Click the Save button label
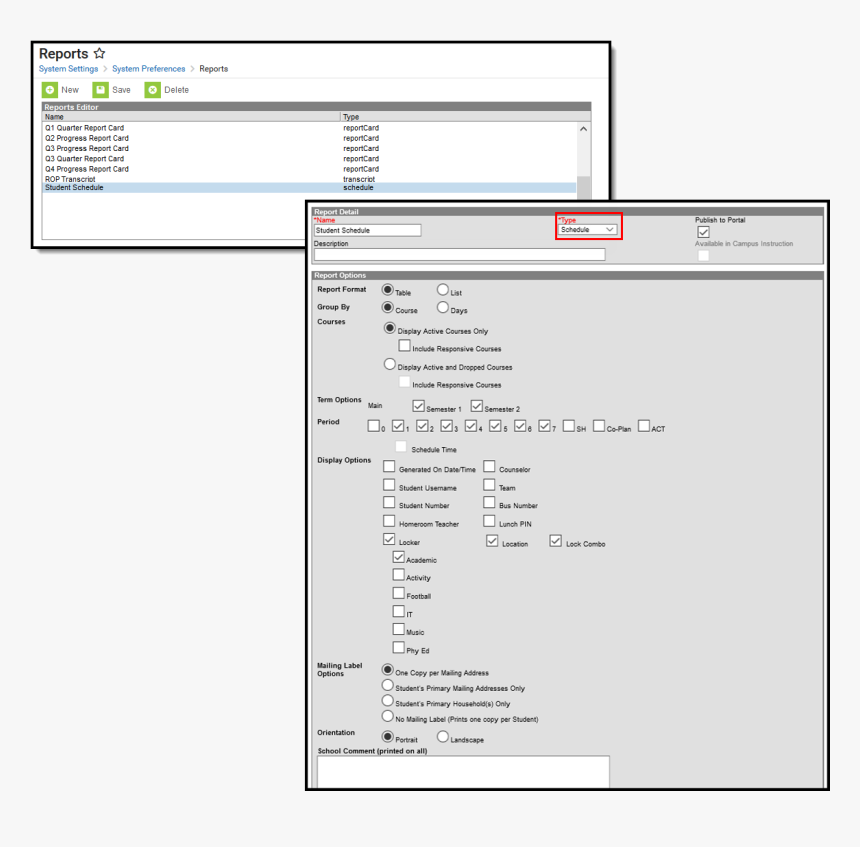 tap(121, 90)
